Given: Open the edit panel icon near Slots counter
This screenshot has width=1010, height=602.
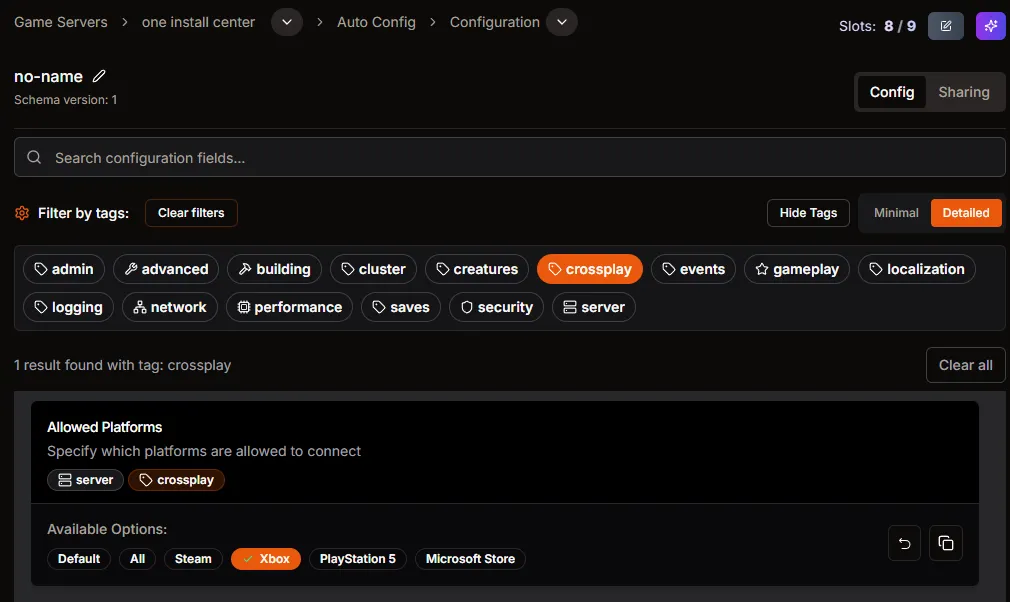Looking at the screenshot, I should tap(946, 26).
